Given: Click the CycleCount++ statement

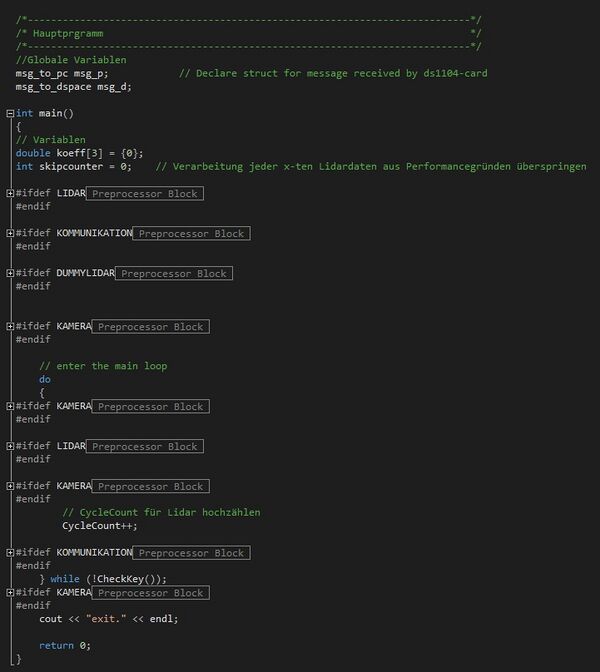Looking at the screenshot, I should pyautogui.click(x=99, y=525).
